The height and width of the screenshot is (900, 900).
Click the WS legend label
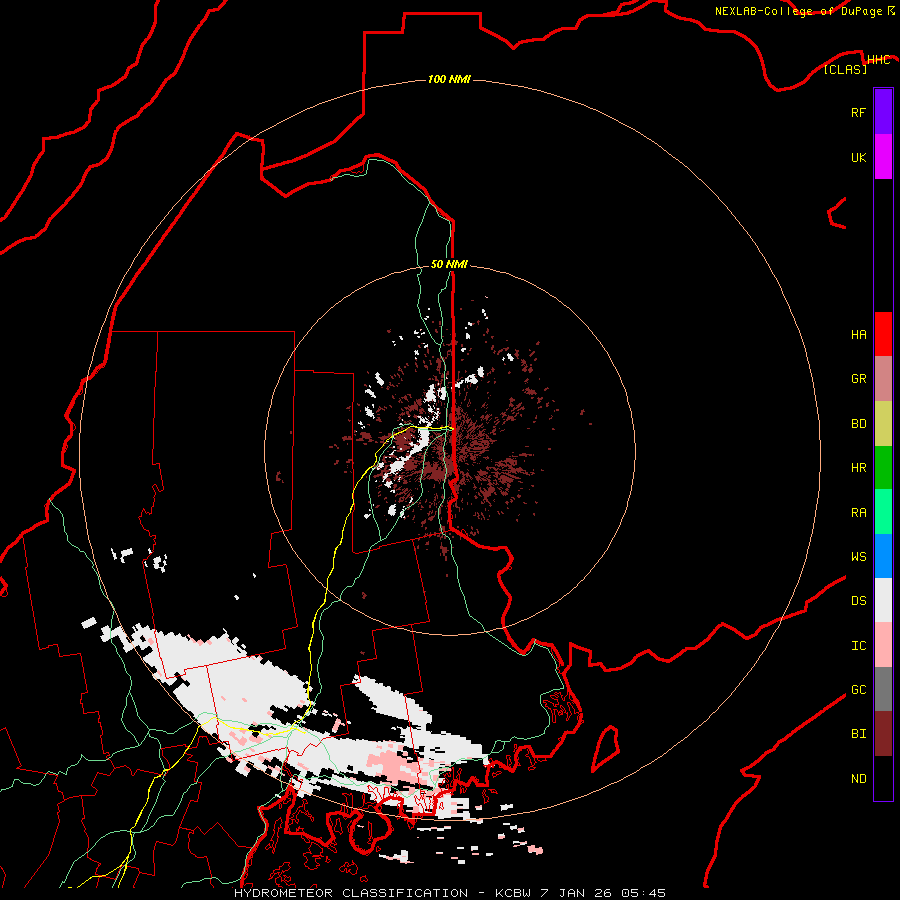pos(858,557)
